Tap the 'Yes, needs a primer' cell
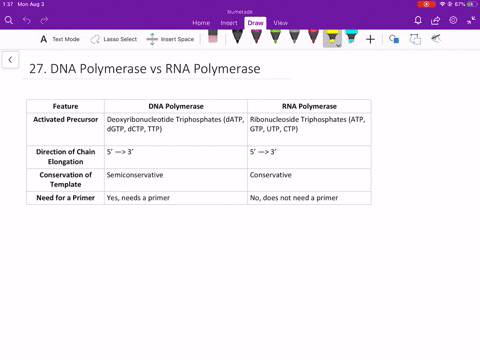 (x=176, y=198)
